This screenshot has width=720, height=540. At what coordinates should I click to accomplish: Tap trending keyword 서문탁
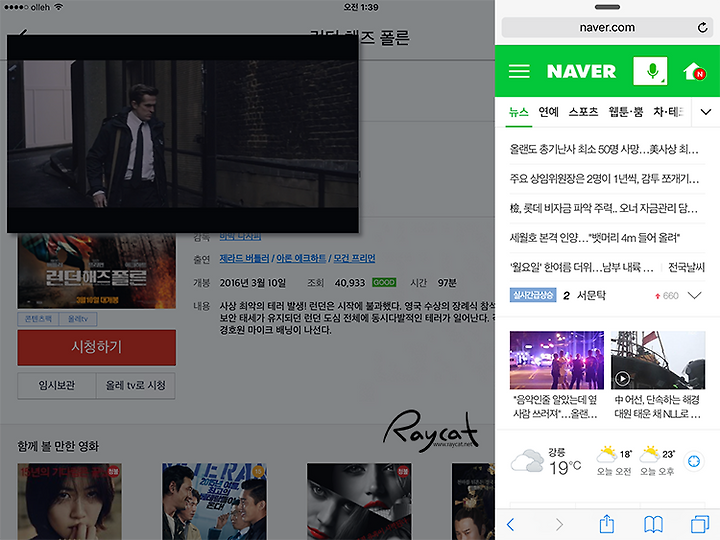pos(591,295)
